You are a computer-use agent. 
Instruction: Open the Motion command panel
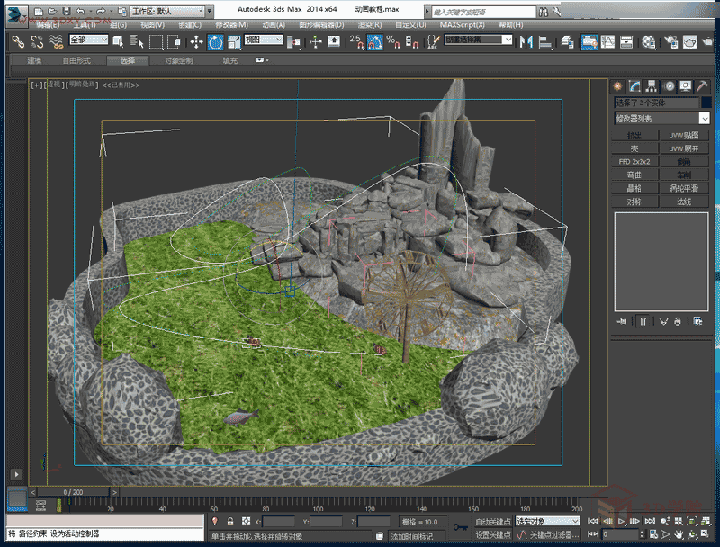[x=669, y=86]
